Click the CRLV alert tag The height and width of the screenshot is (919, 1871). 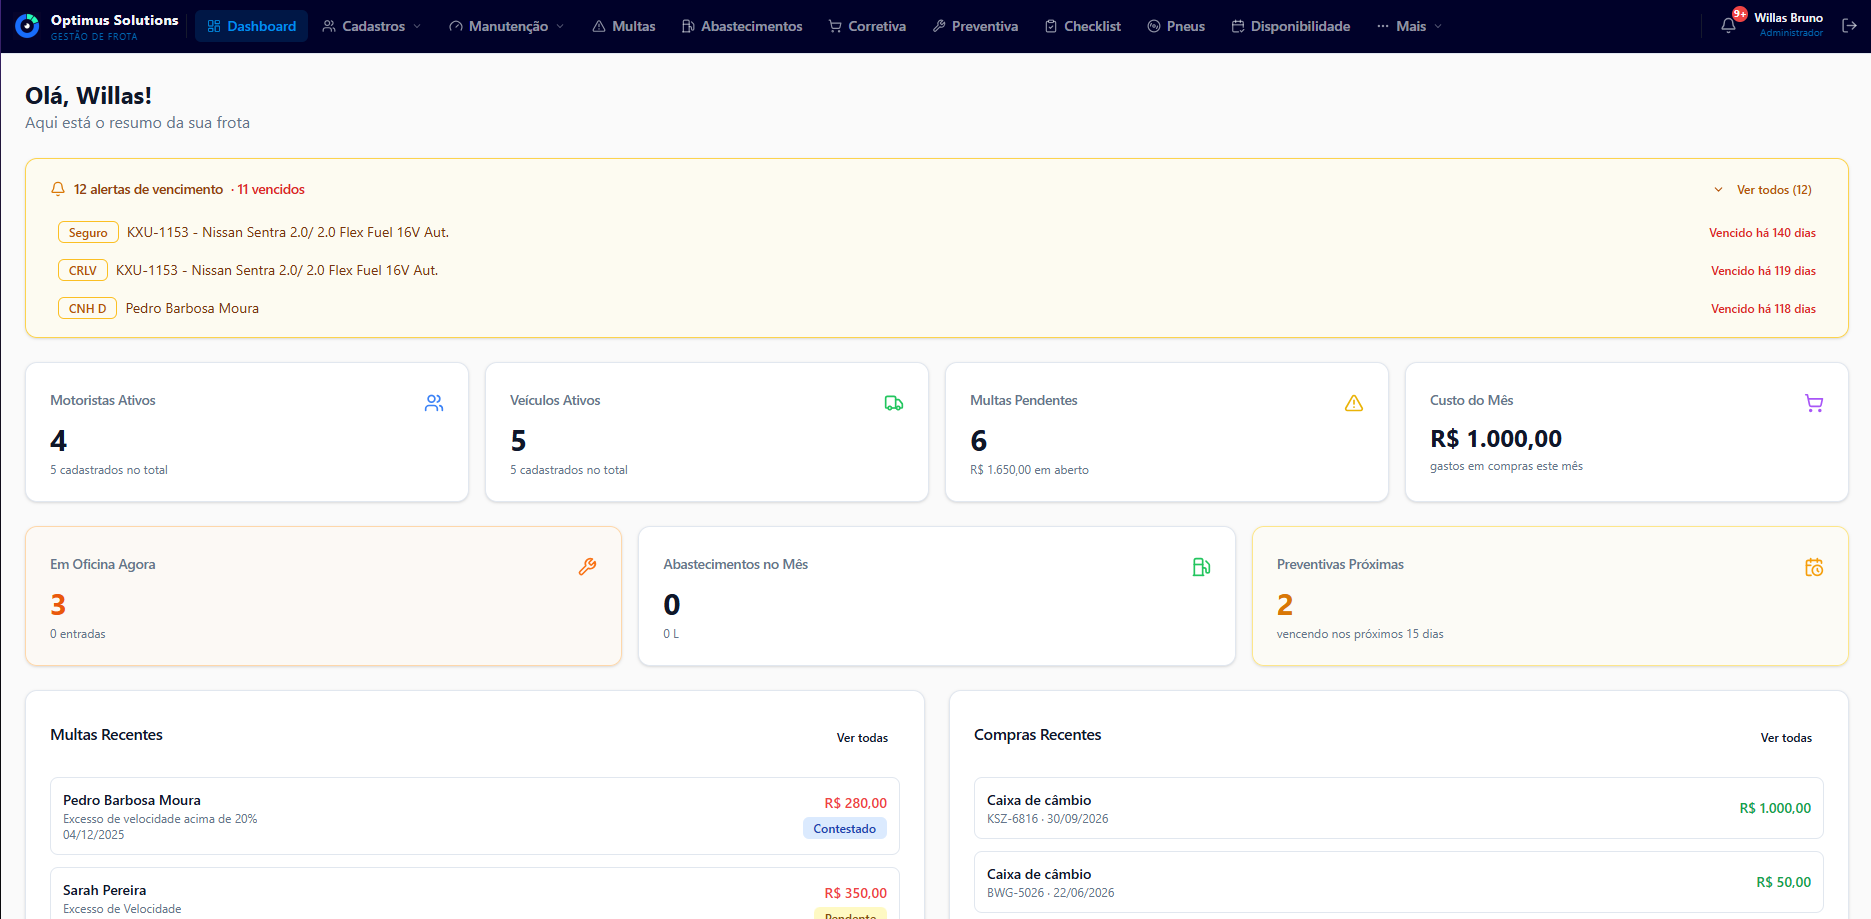pyautogui.click(x=83, y=271)
